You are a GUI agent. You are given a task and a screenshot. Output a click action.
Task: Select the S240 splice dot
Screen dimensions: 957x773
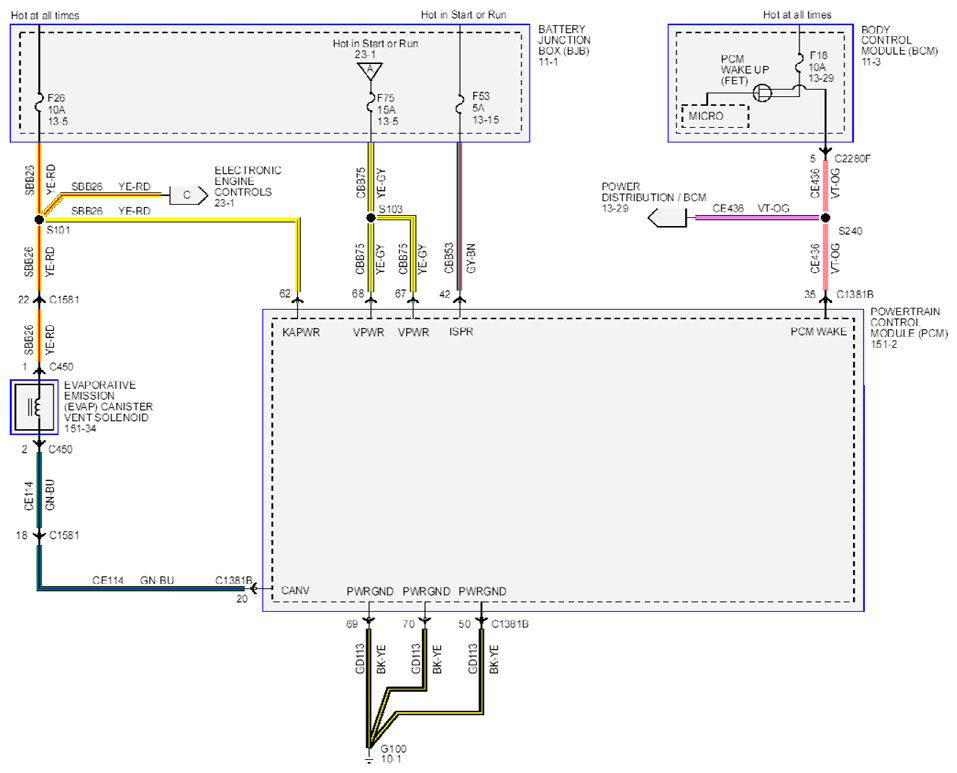pyautogui.click(x=825, y=218)
